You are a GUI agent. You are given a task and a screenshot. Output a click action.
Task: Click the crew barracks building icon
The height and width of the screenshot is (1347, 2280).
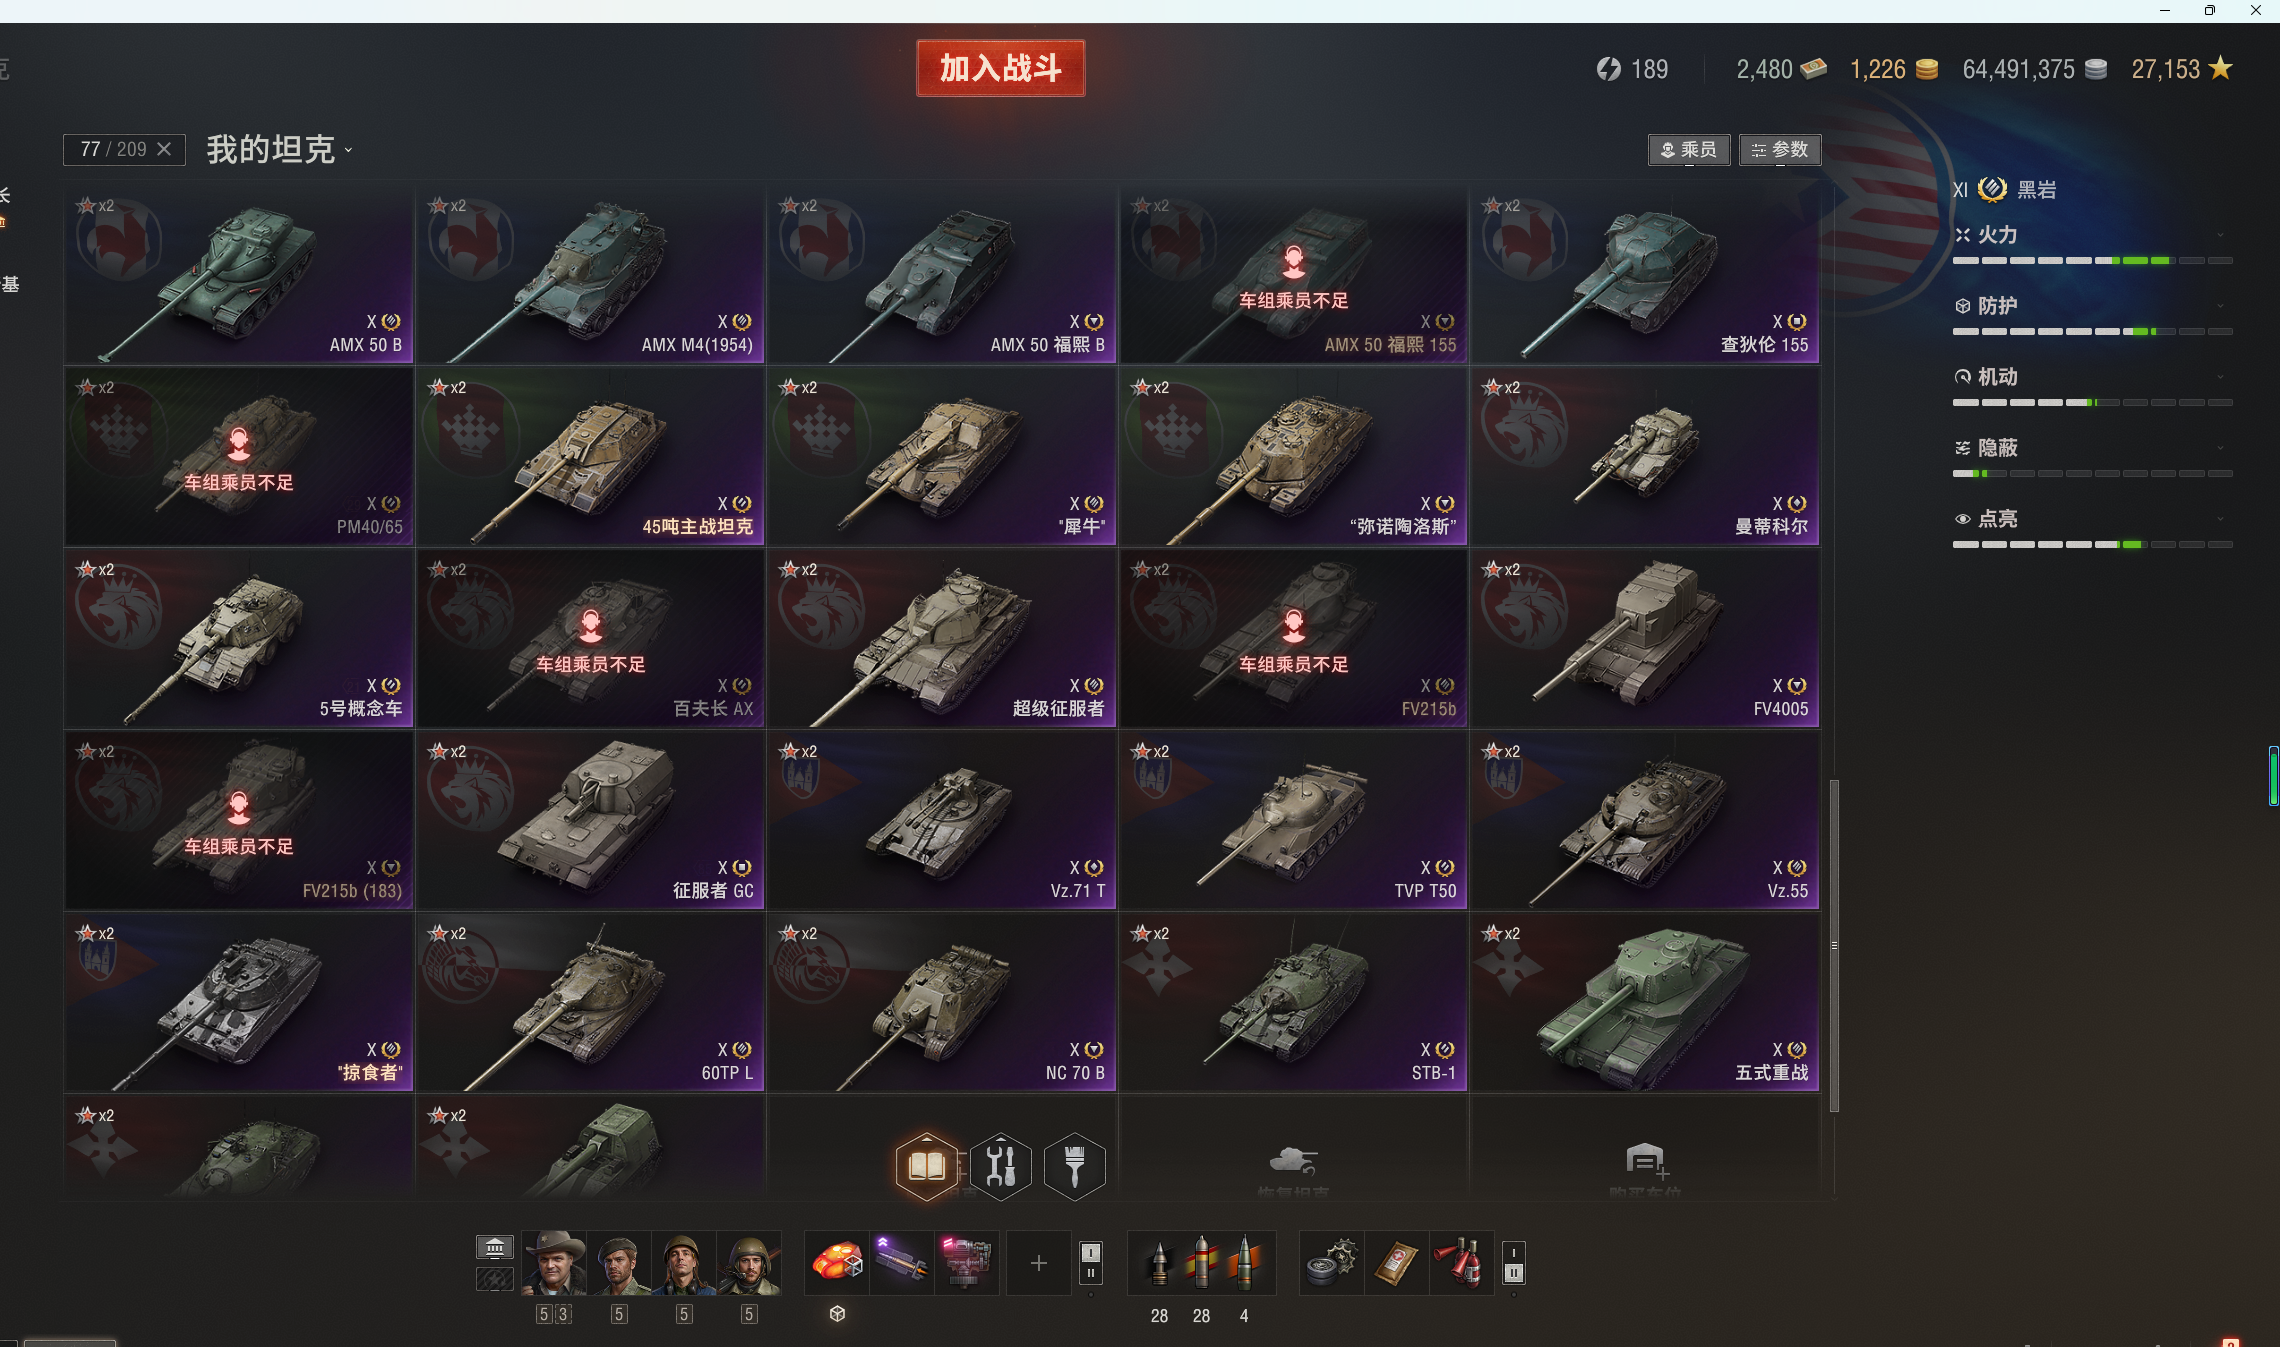(x=495, y=1247)
